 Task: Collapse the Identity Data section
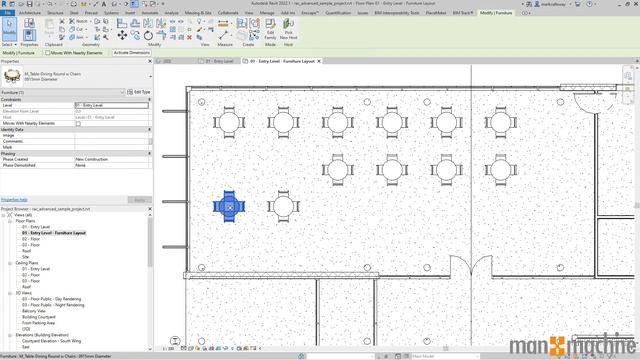(x=149, y=129)
